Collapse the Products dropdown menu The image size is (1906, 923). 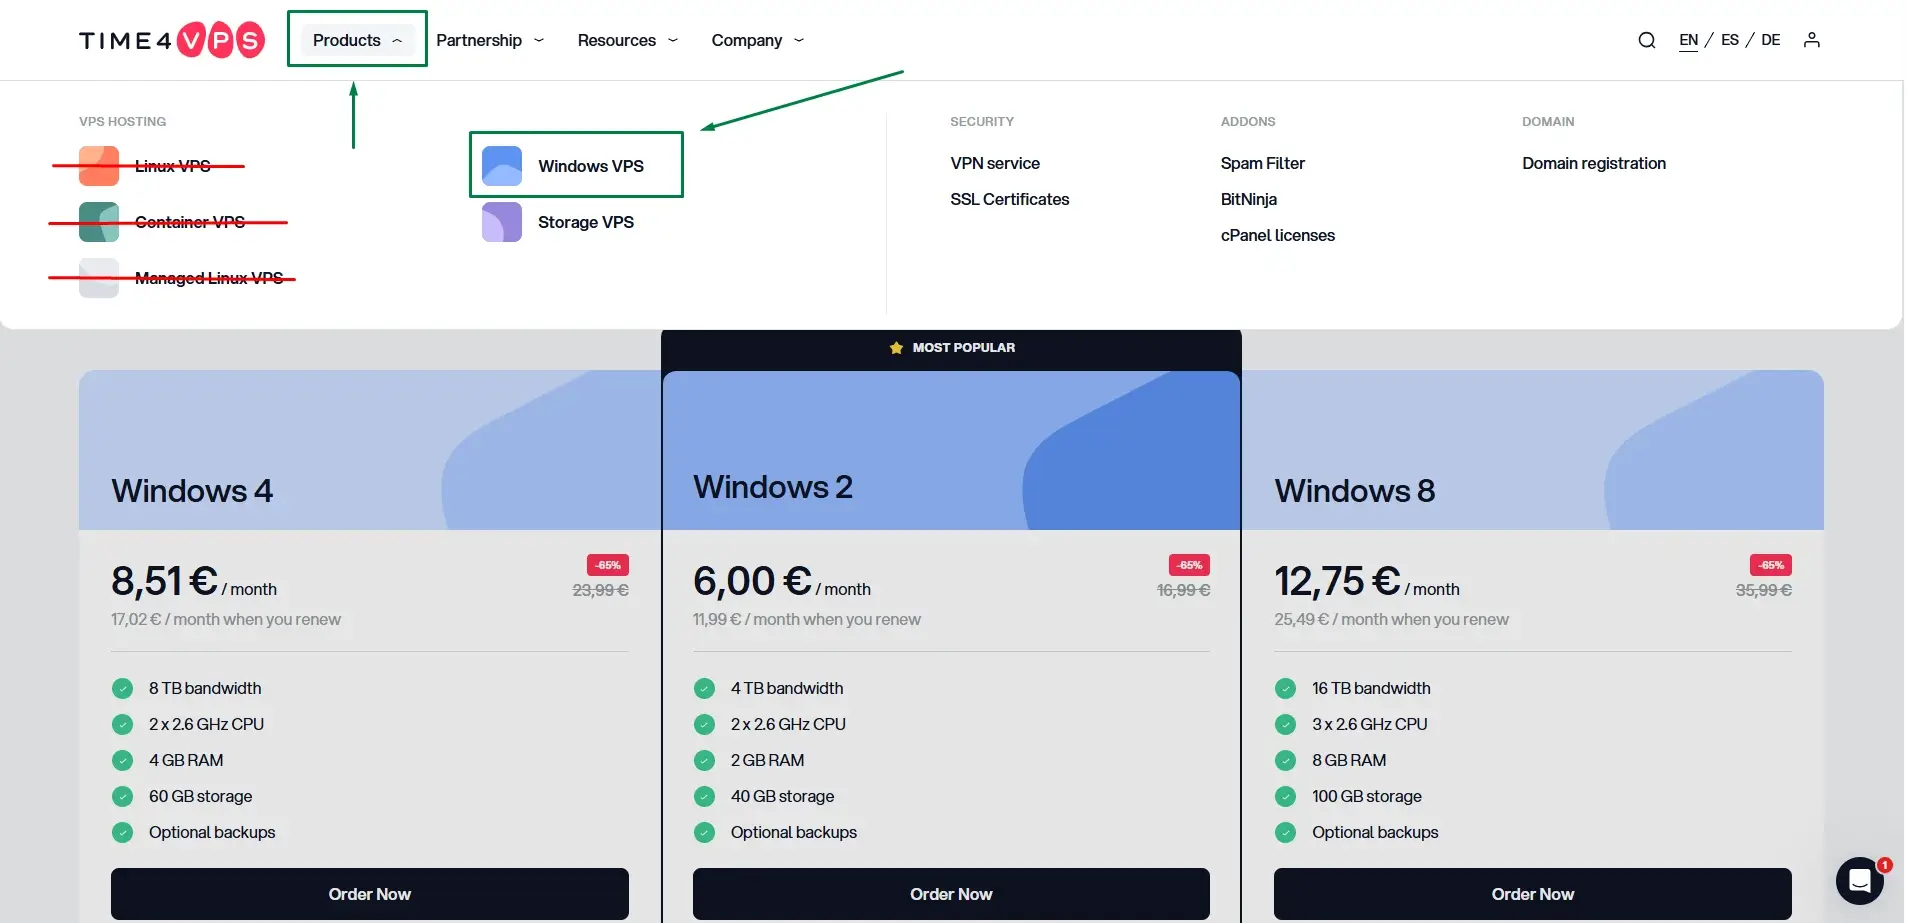[x=357, y=40]
